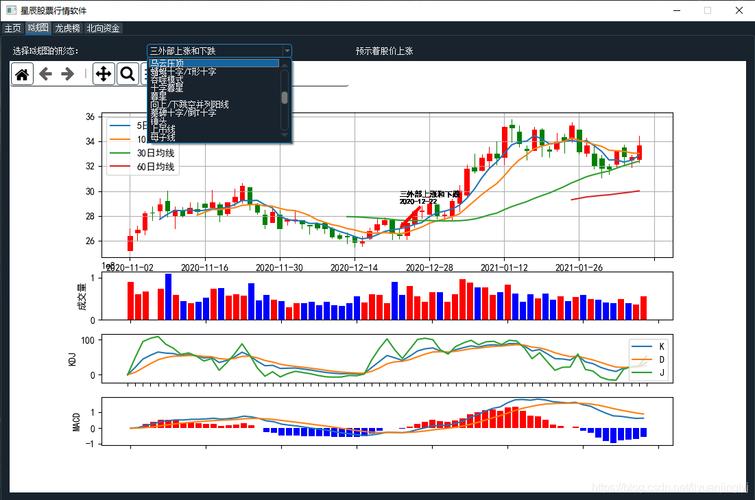Pick 十字暮星 from the pattern list
The height and width of the screenshot is (500, 755).
coord(172,88)
